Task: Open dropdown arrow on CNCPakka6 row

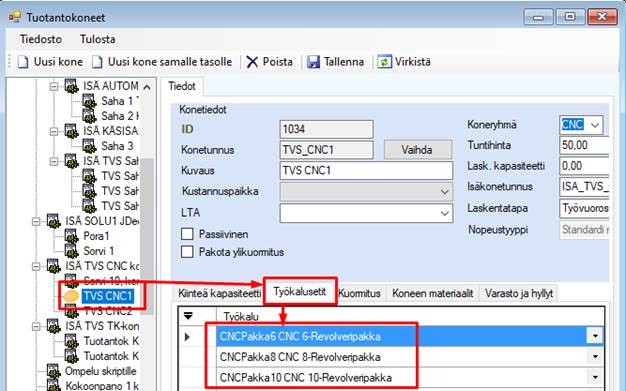Action: click(595, 336)
